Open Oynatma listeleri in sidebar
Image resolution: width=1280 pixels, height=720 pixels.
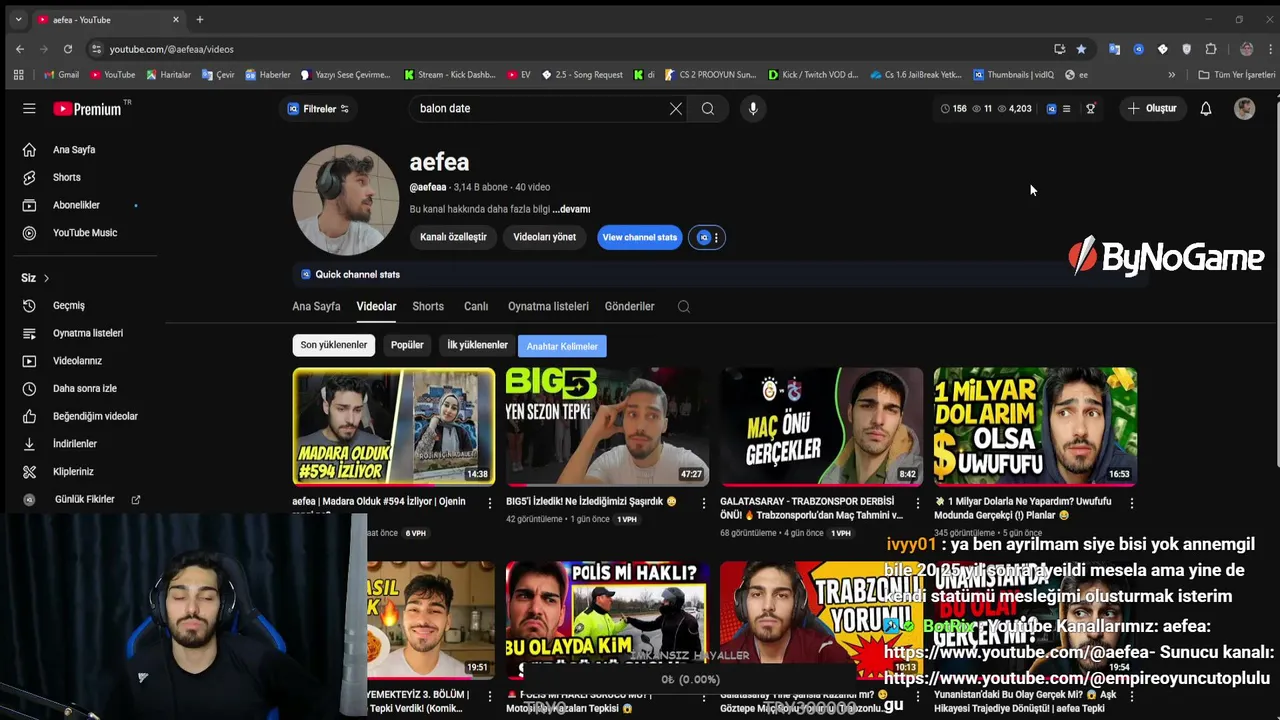pos(87,333)
